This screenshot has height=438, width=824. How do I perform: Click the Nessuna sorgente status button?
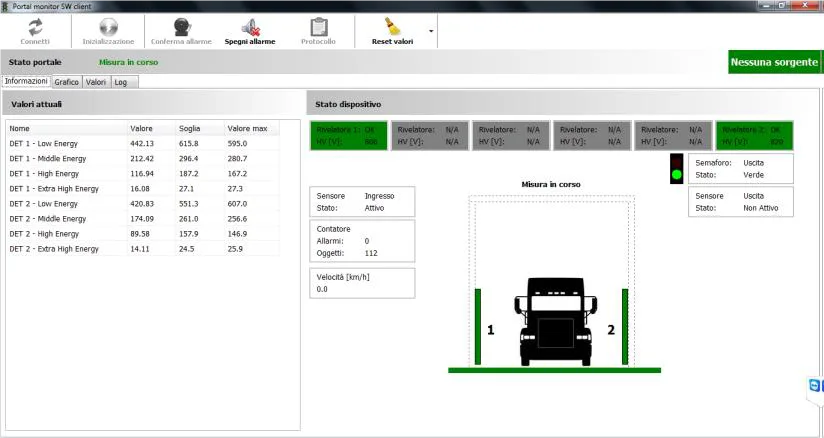coord(774,62)
